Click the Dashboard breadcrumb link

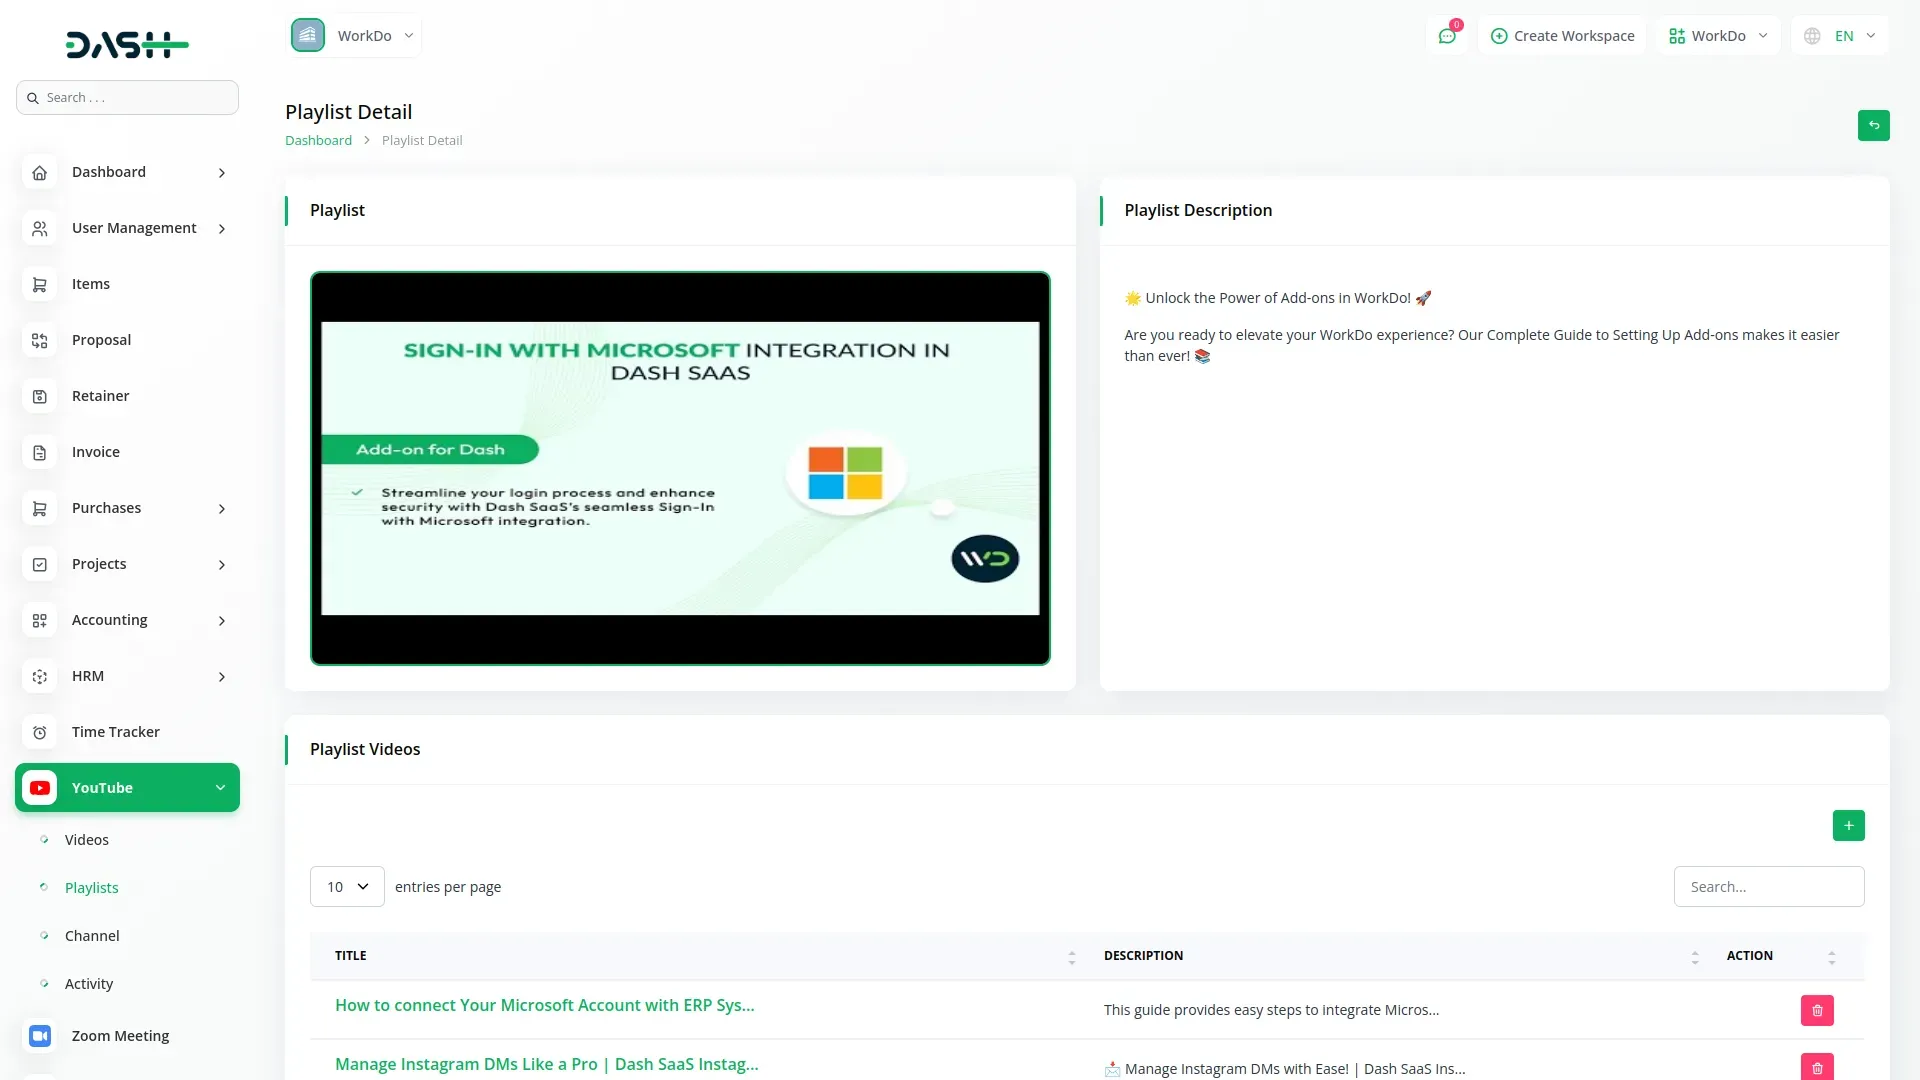pos(318,141)
